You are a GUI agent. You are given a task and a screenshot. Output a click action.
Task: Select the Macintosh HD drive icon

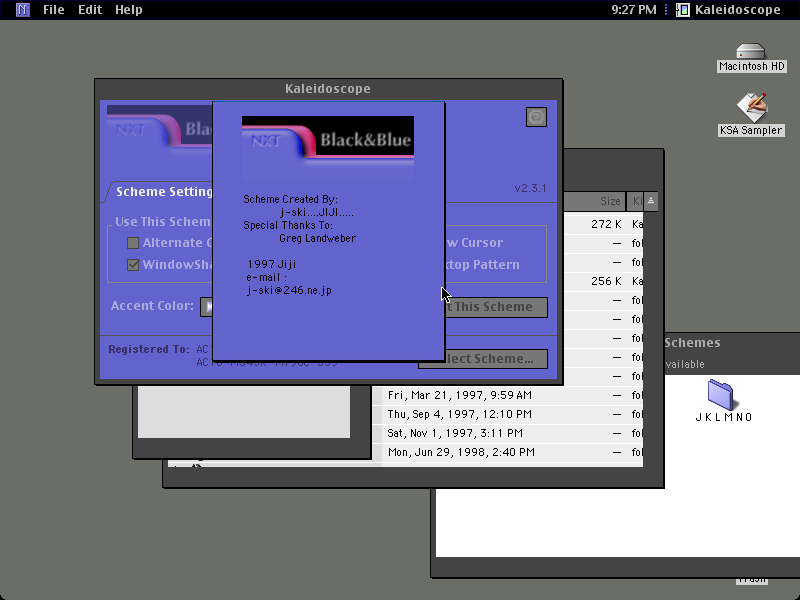point(751,58)
